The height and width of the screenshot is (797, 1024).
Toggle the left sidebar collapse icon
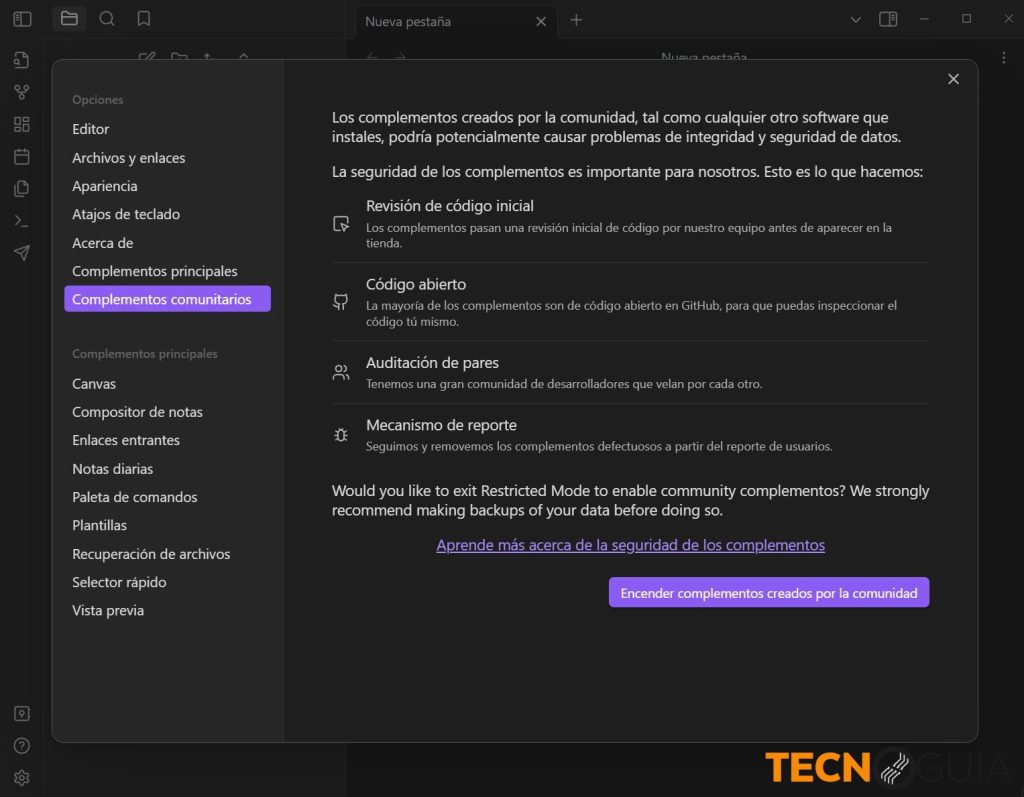coord(22,18)
